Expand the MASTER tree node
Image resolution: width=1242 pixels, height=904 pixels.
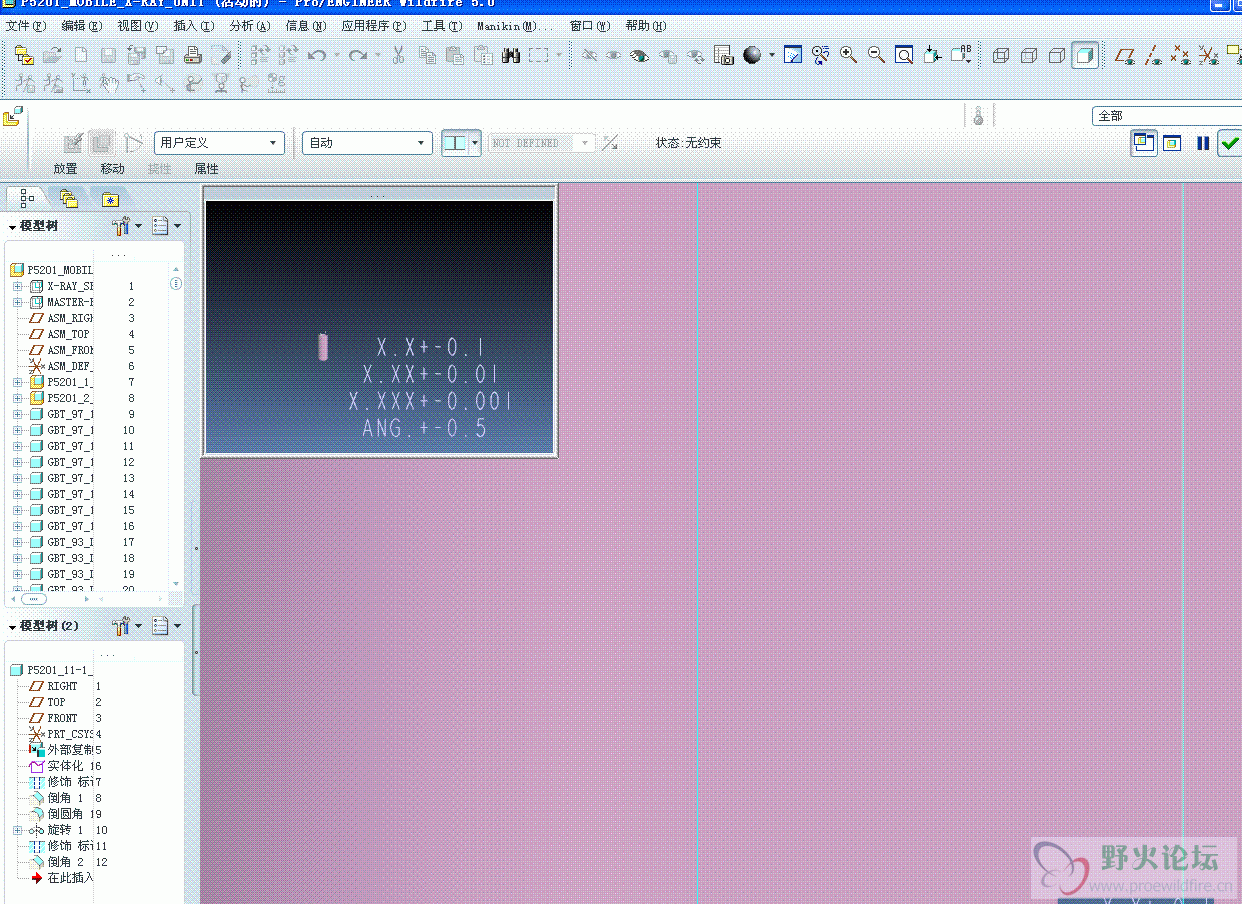coord(17,302)
